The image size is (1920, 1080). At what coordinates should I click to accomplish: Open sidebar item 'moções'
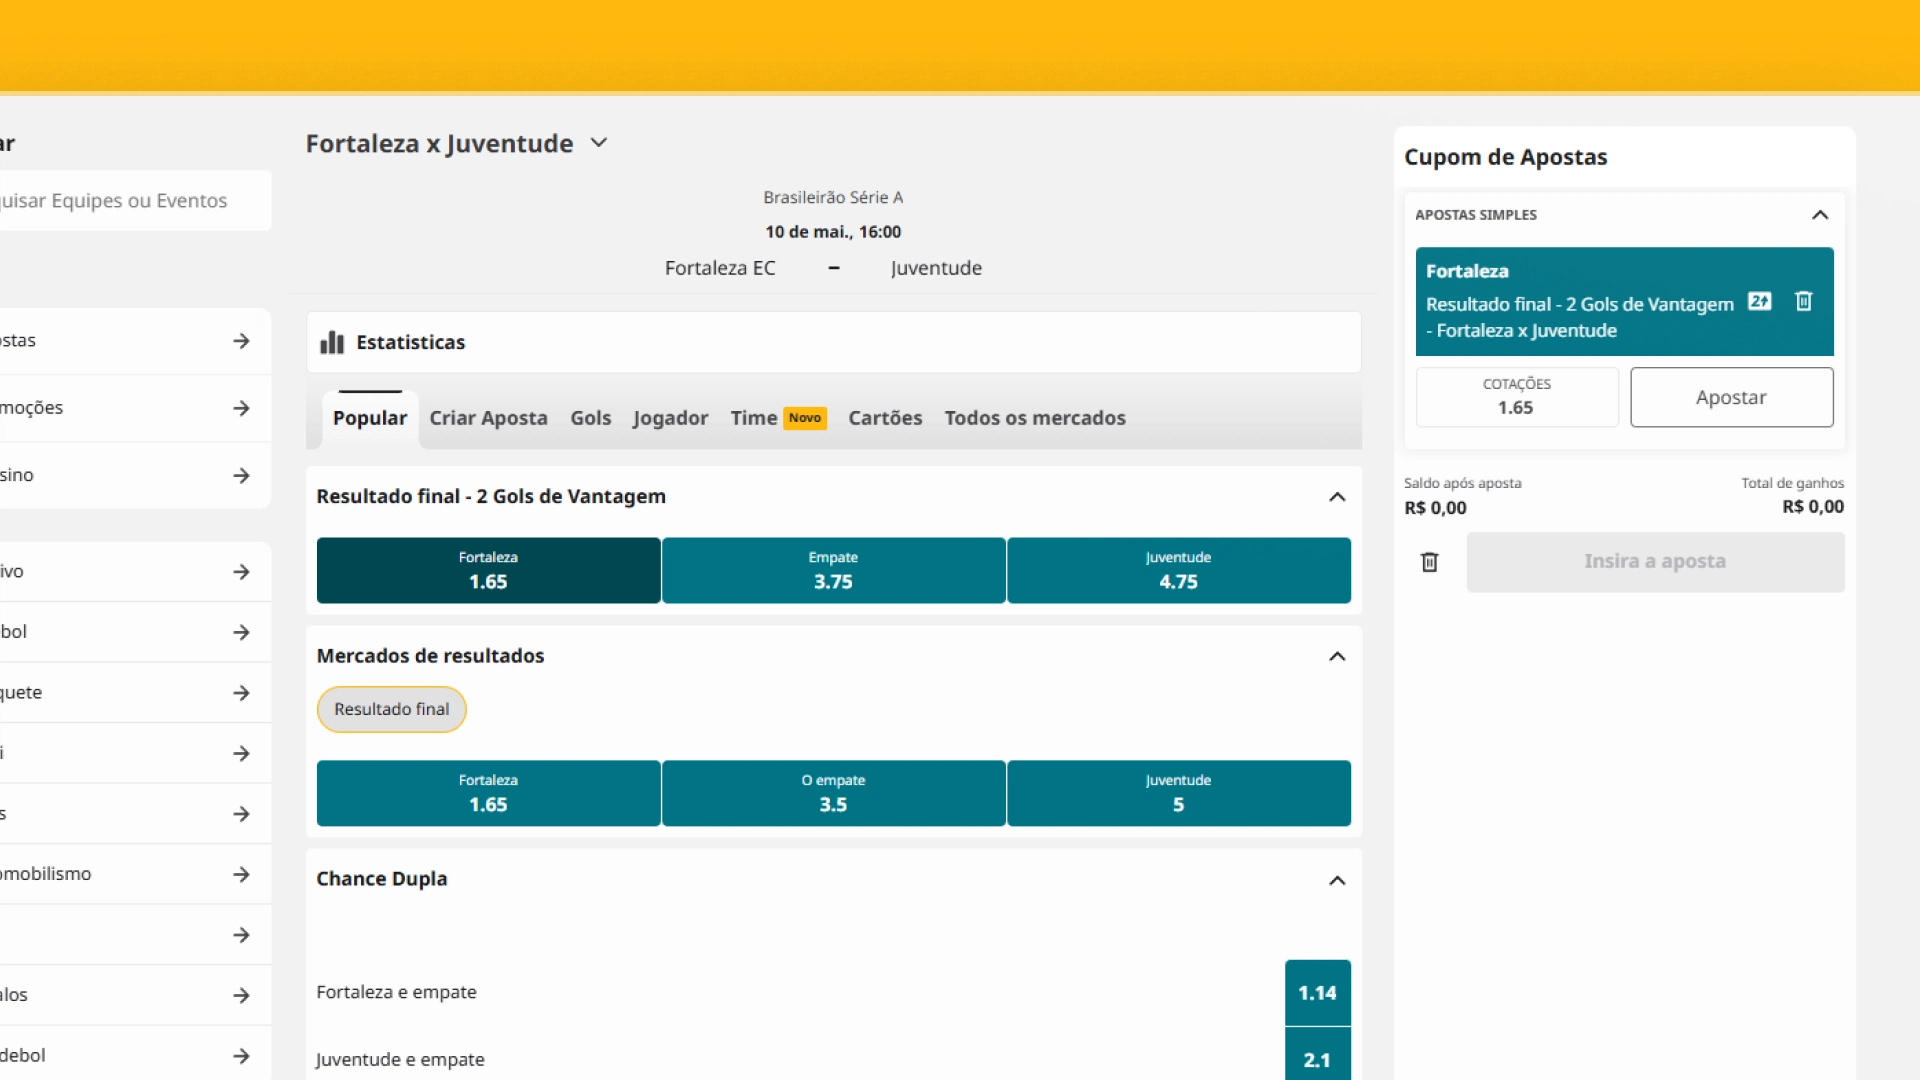tap(134, 408)
